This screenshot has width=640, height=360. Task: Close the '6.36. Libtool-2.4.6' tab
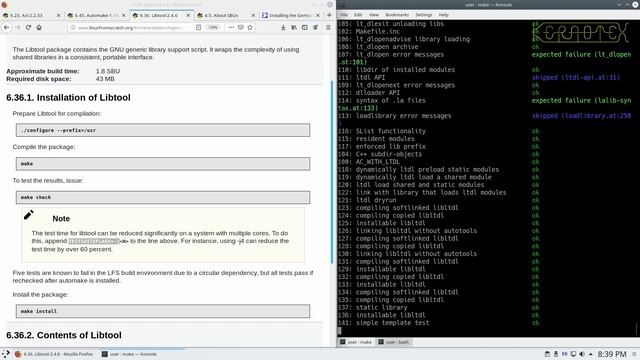point(188,15)
